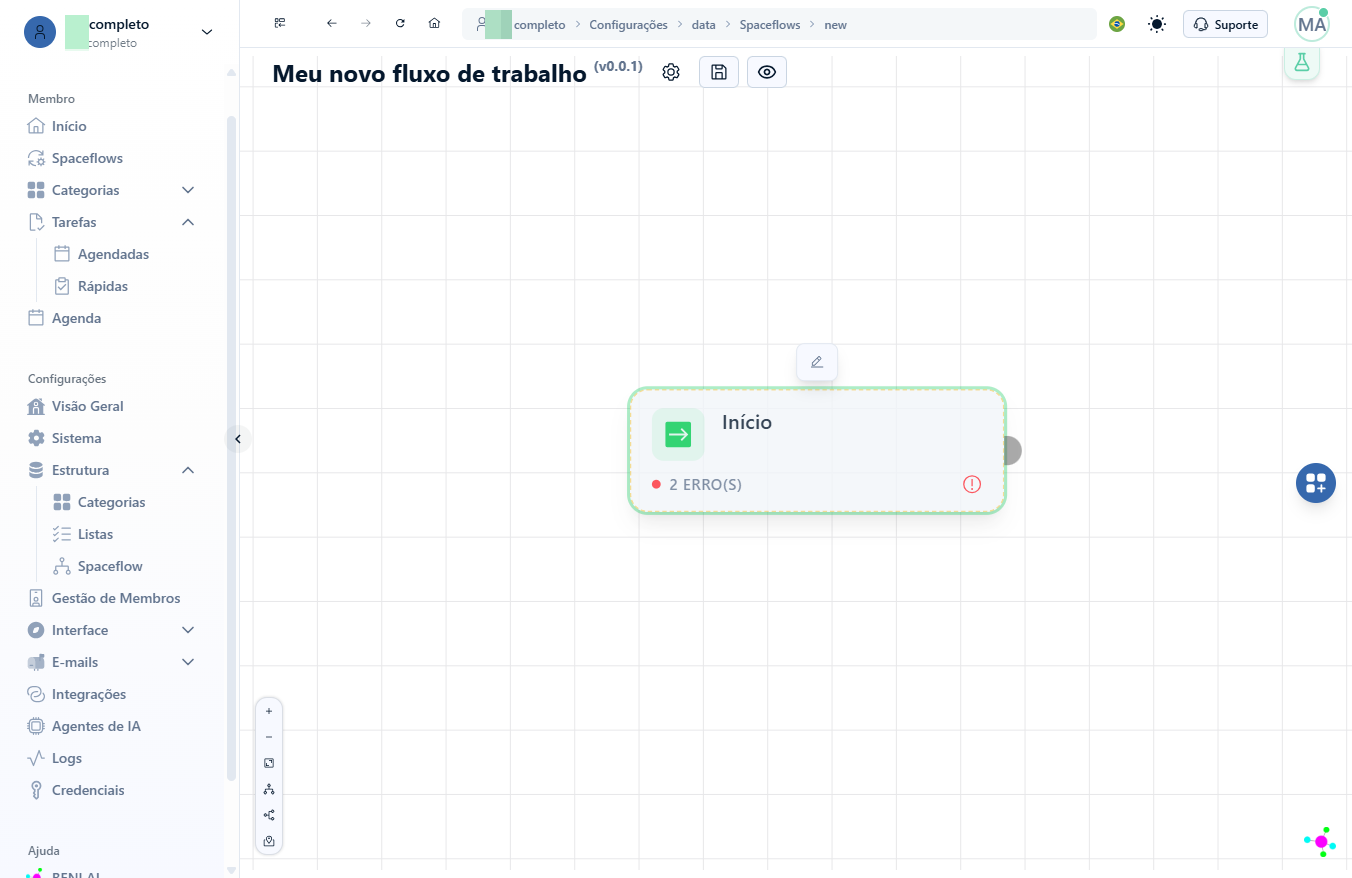Open the MA user avatar menu

tap(1312, 24)
